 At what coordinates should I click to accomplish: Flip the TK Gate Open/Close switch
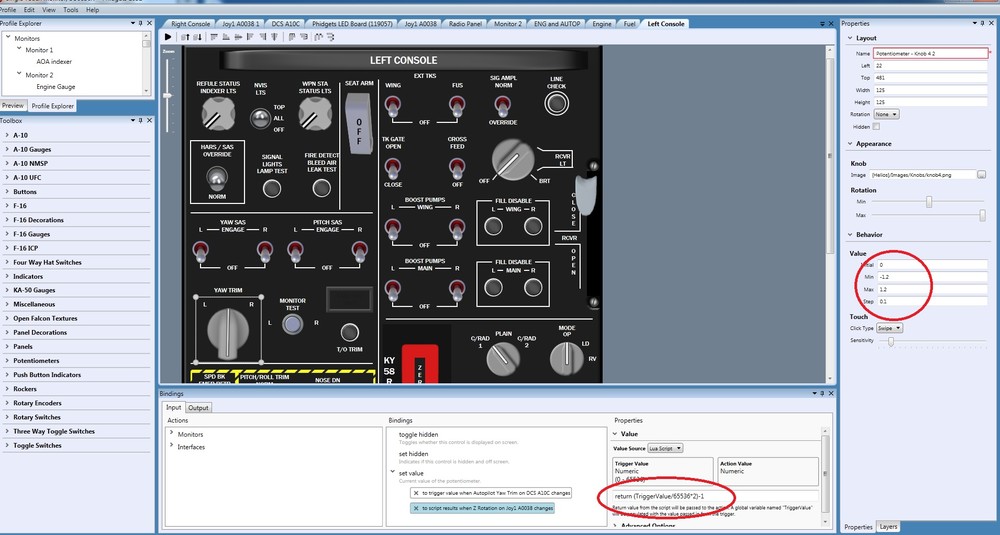[x=393, y=168]
